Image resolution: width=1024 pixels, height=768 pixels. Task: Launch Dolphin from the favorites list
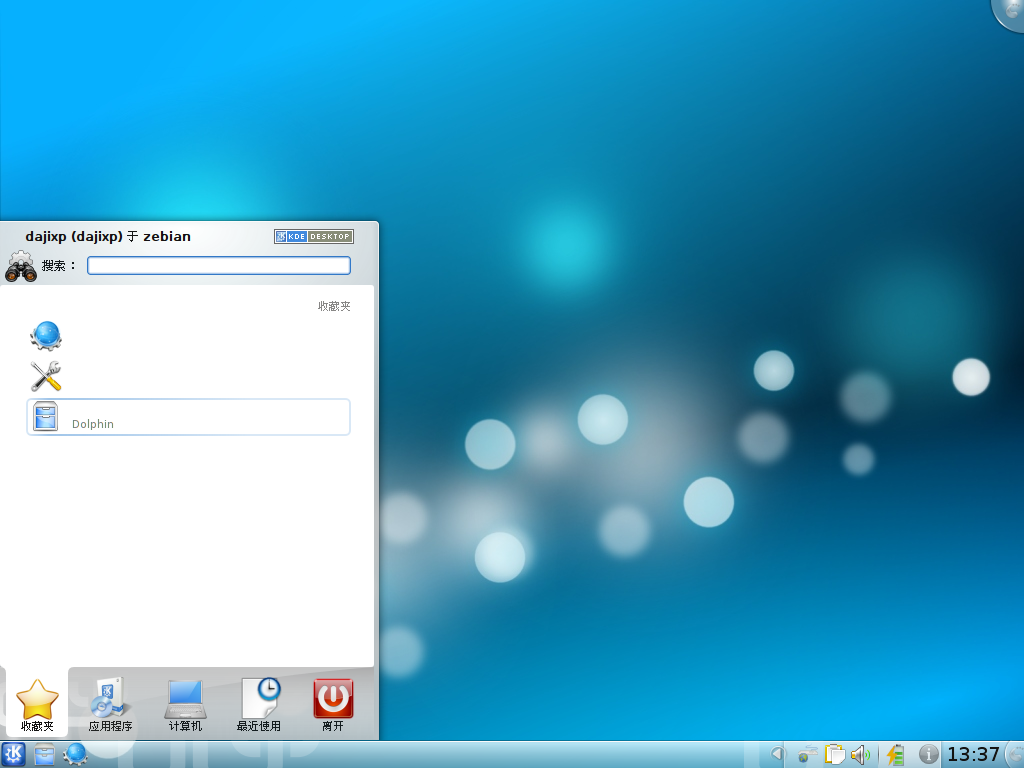point(188,417)
